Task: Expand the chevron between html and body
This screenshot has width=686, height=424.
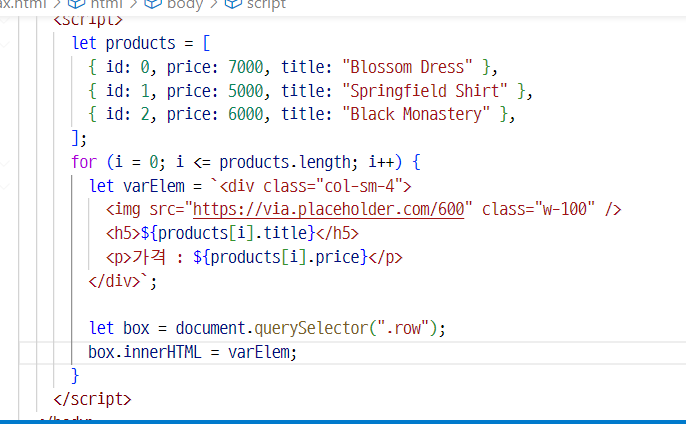Action: (135, 4)
